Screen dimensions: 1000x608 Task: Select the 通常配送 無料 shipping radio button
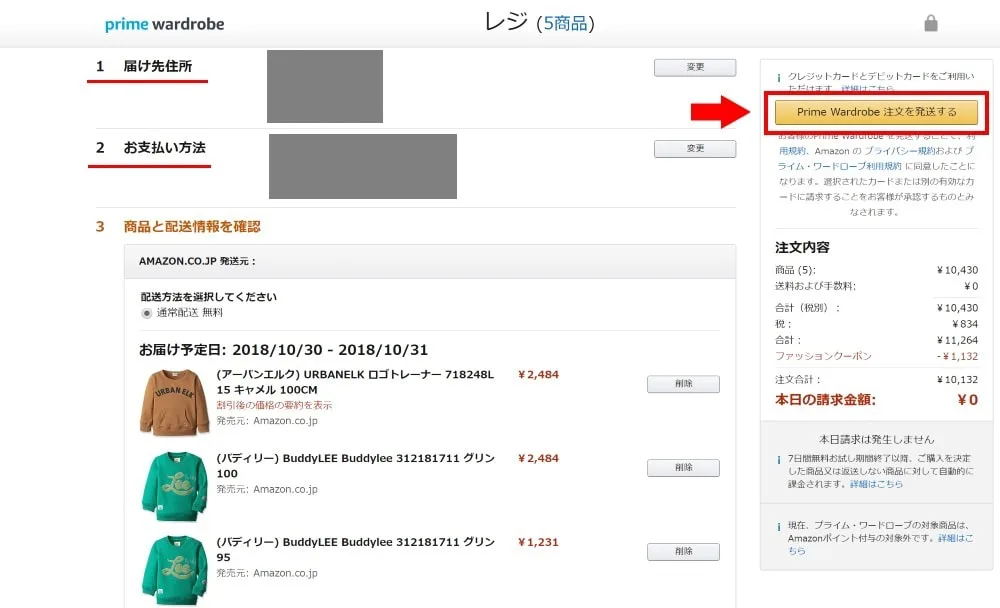147,313
